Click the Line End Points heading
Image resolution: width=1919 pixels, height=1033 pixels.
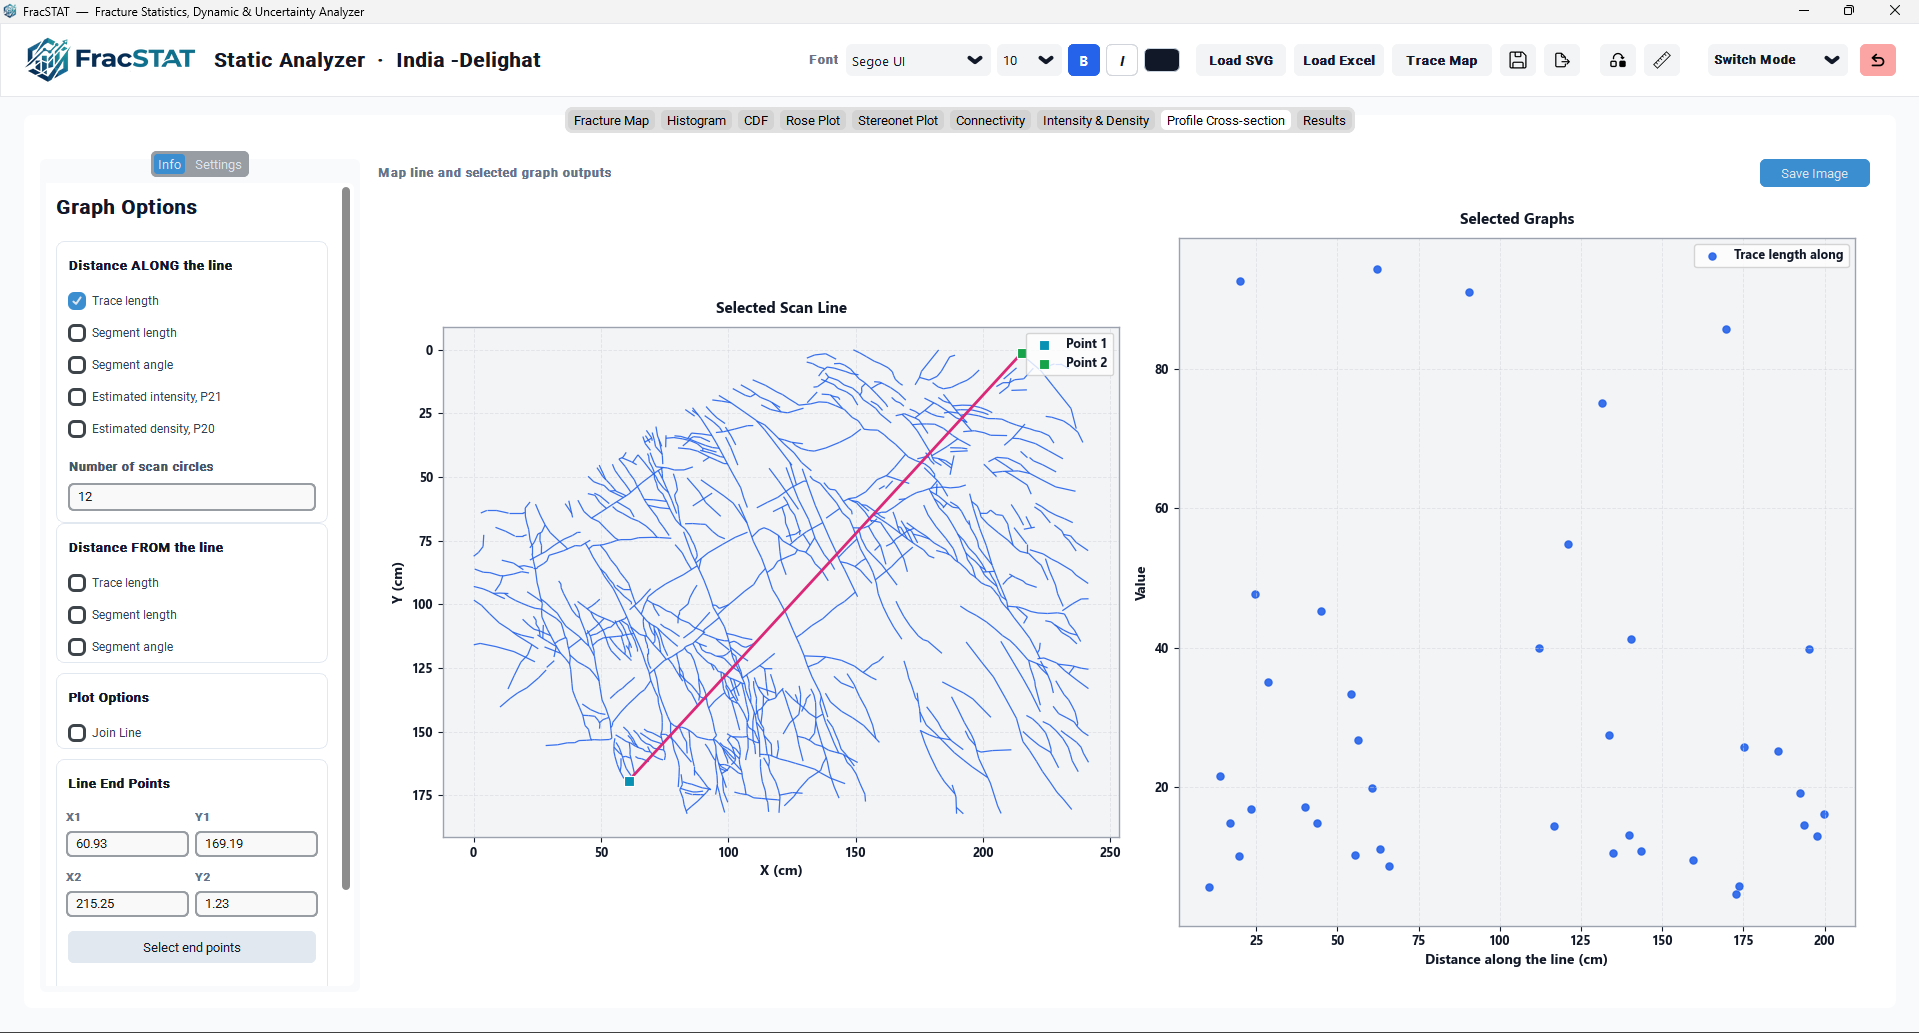119,783
